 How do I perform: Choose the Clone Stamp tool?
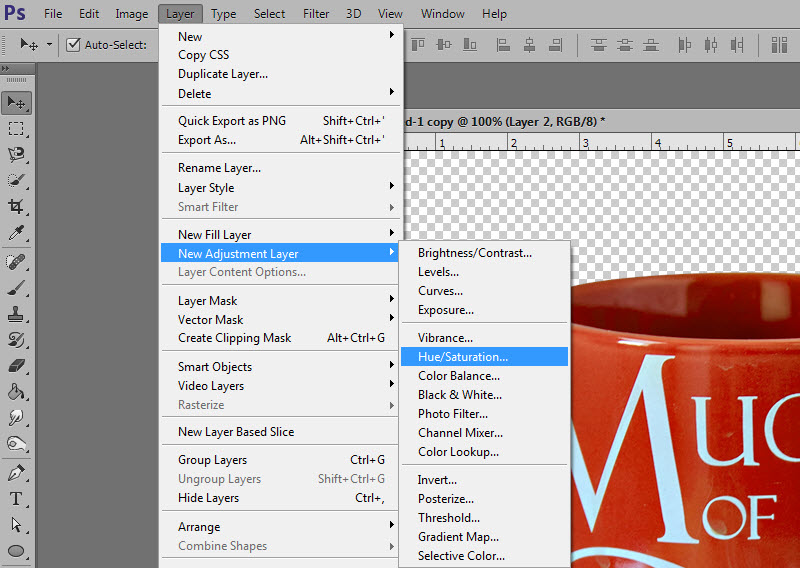pyautogui.click(x=16, y=313)
